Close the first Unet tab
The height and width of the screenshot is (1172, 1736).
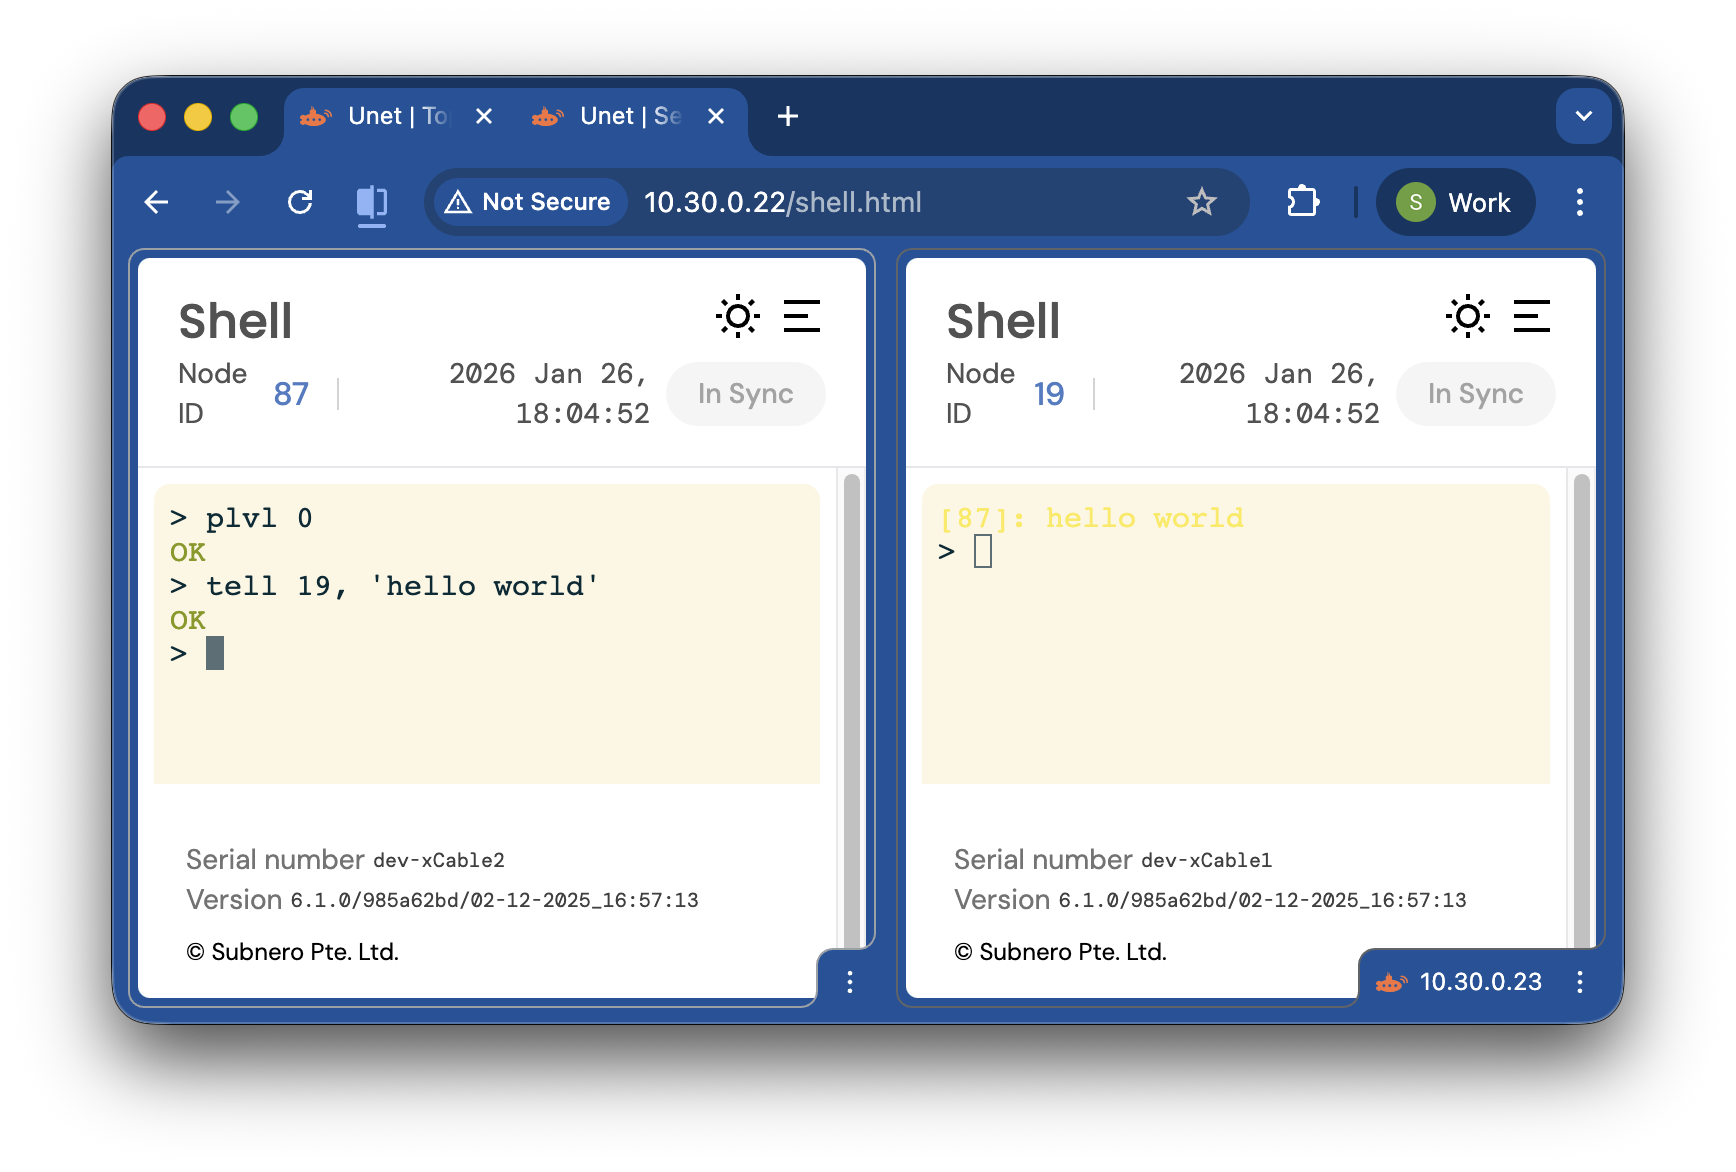coord(484,117)
